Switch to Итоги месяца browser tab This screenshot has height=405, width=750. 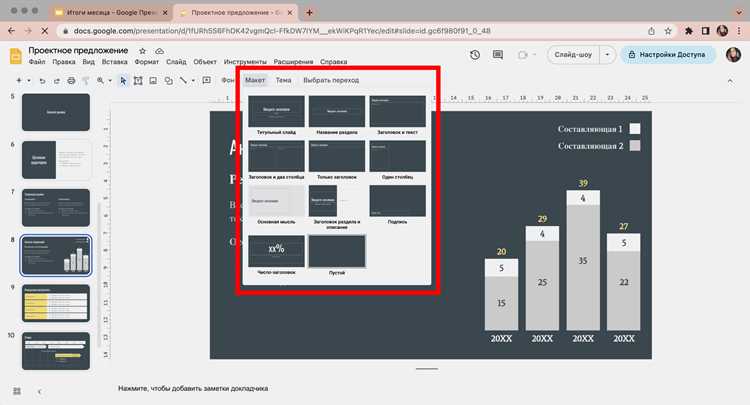(x=112, y=12)
